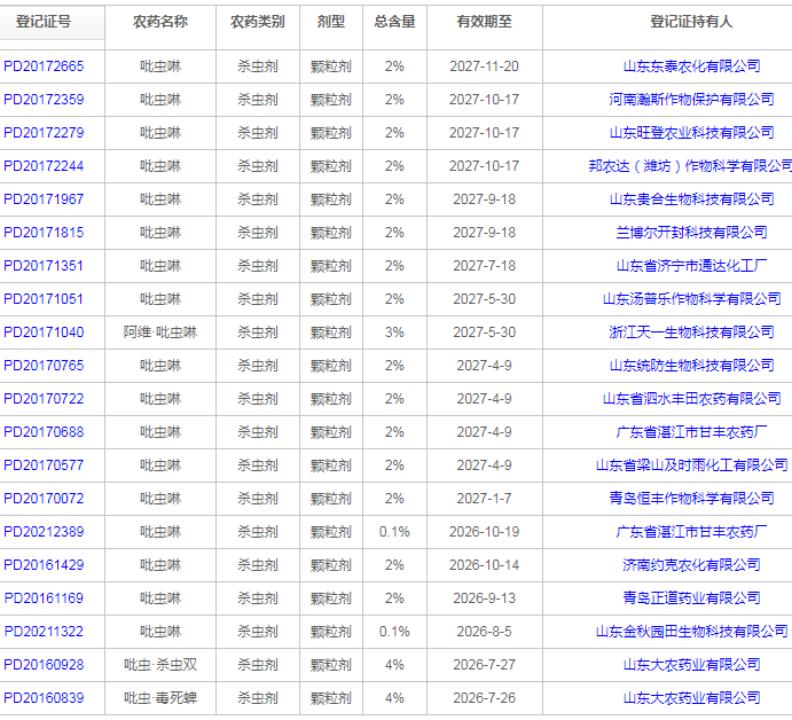The height and width of the screenshot is (720, 792).
Task: Open holder 兰博尔开封科技有限公司
Action: 691,232
